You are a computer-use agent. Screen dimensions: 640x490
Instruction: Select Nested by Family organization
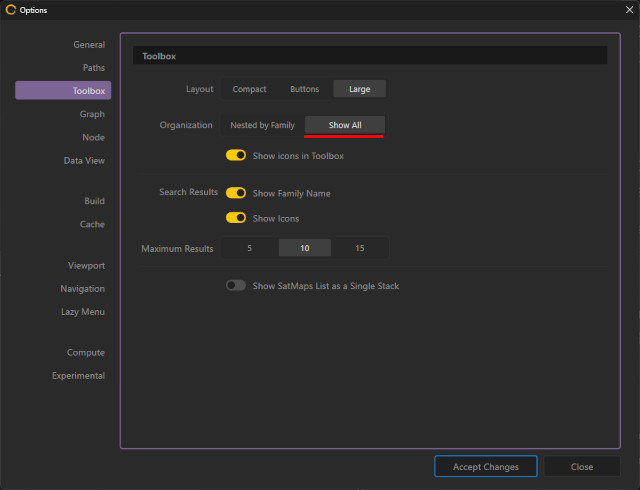coord(262,125)
